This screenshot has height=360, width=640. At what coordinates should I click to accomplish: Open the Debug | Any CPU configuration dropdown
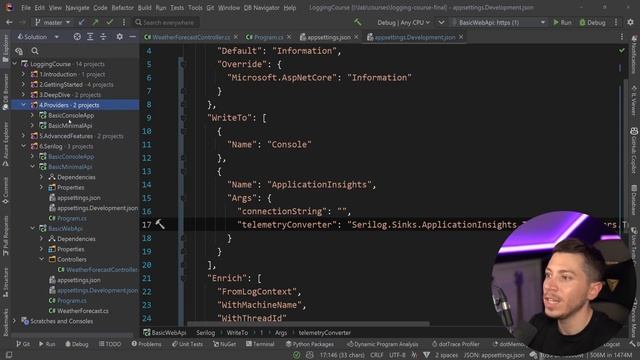pos(403,22)
